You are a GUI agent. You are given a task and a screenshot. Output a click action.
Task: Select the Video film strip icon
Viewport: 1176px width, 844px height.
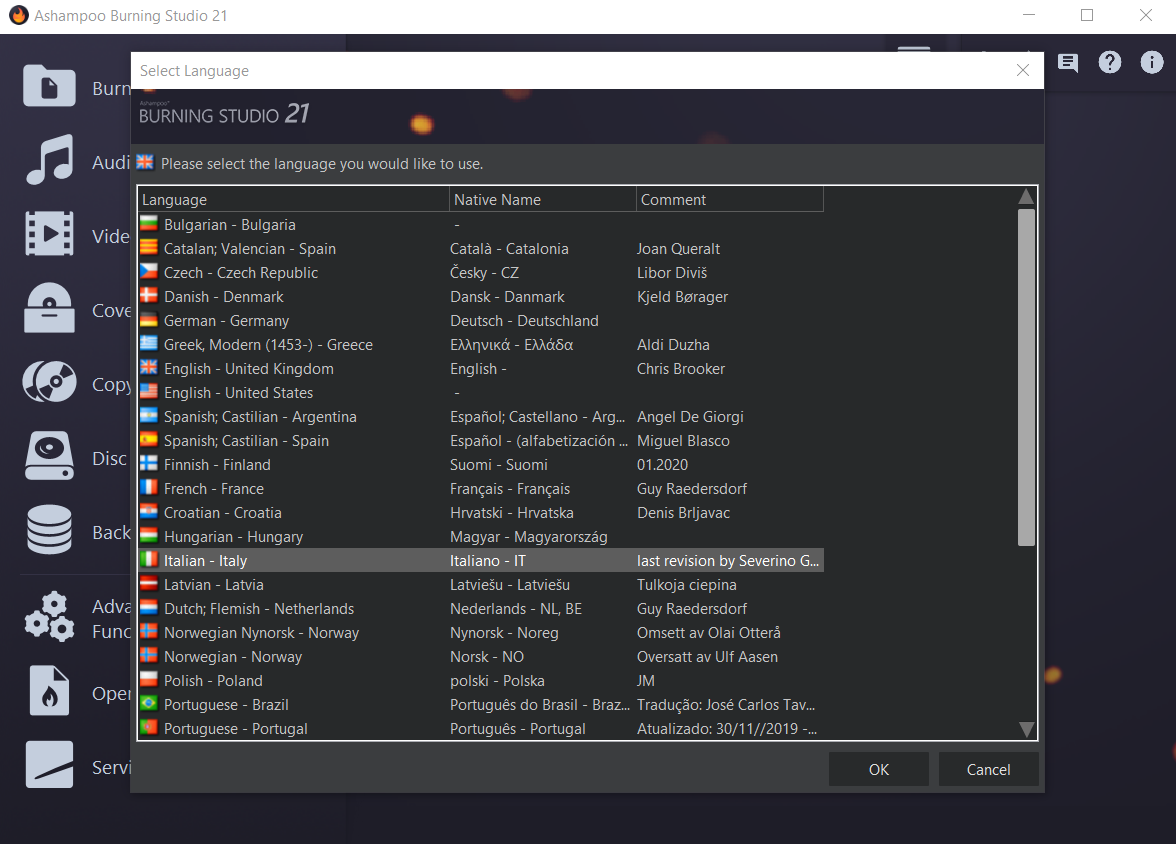coord(50,234)
